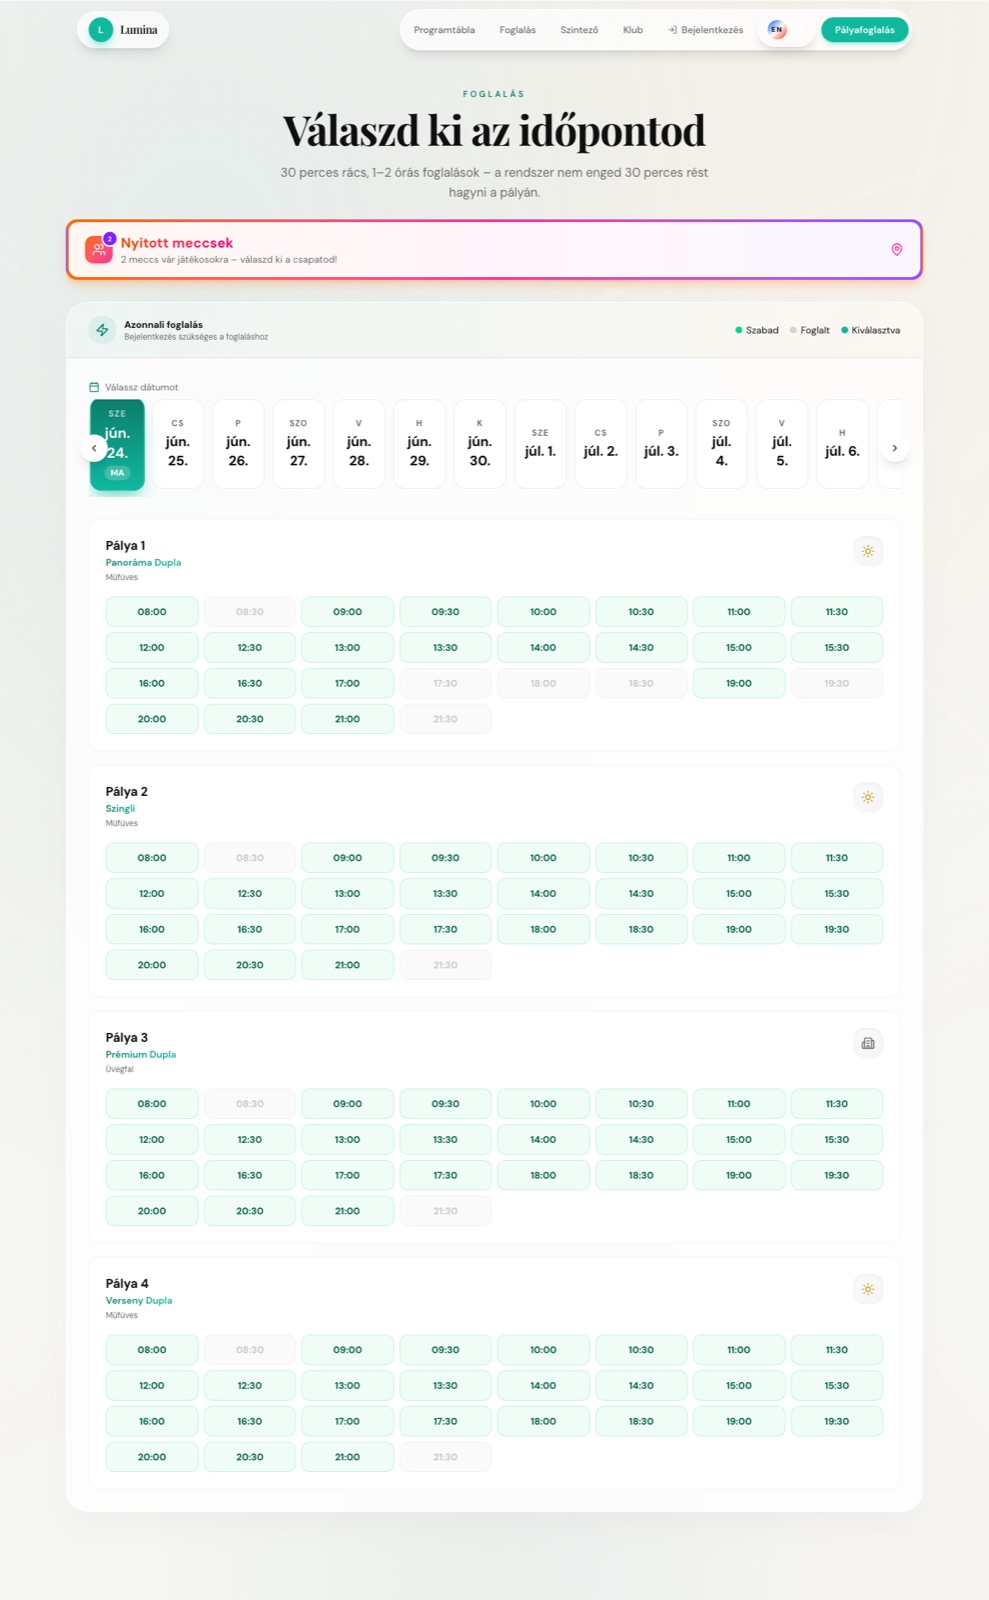This screenshot has width=989, height=1600.
Task: Click the Kiválasztva legend color dot
Action: [845, 330]
